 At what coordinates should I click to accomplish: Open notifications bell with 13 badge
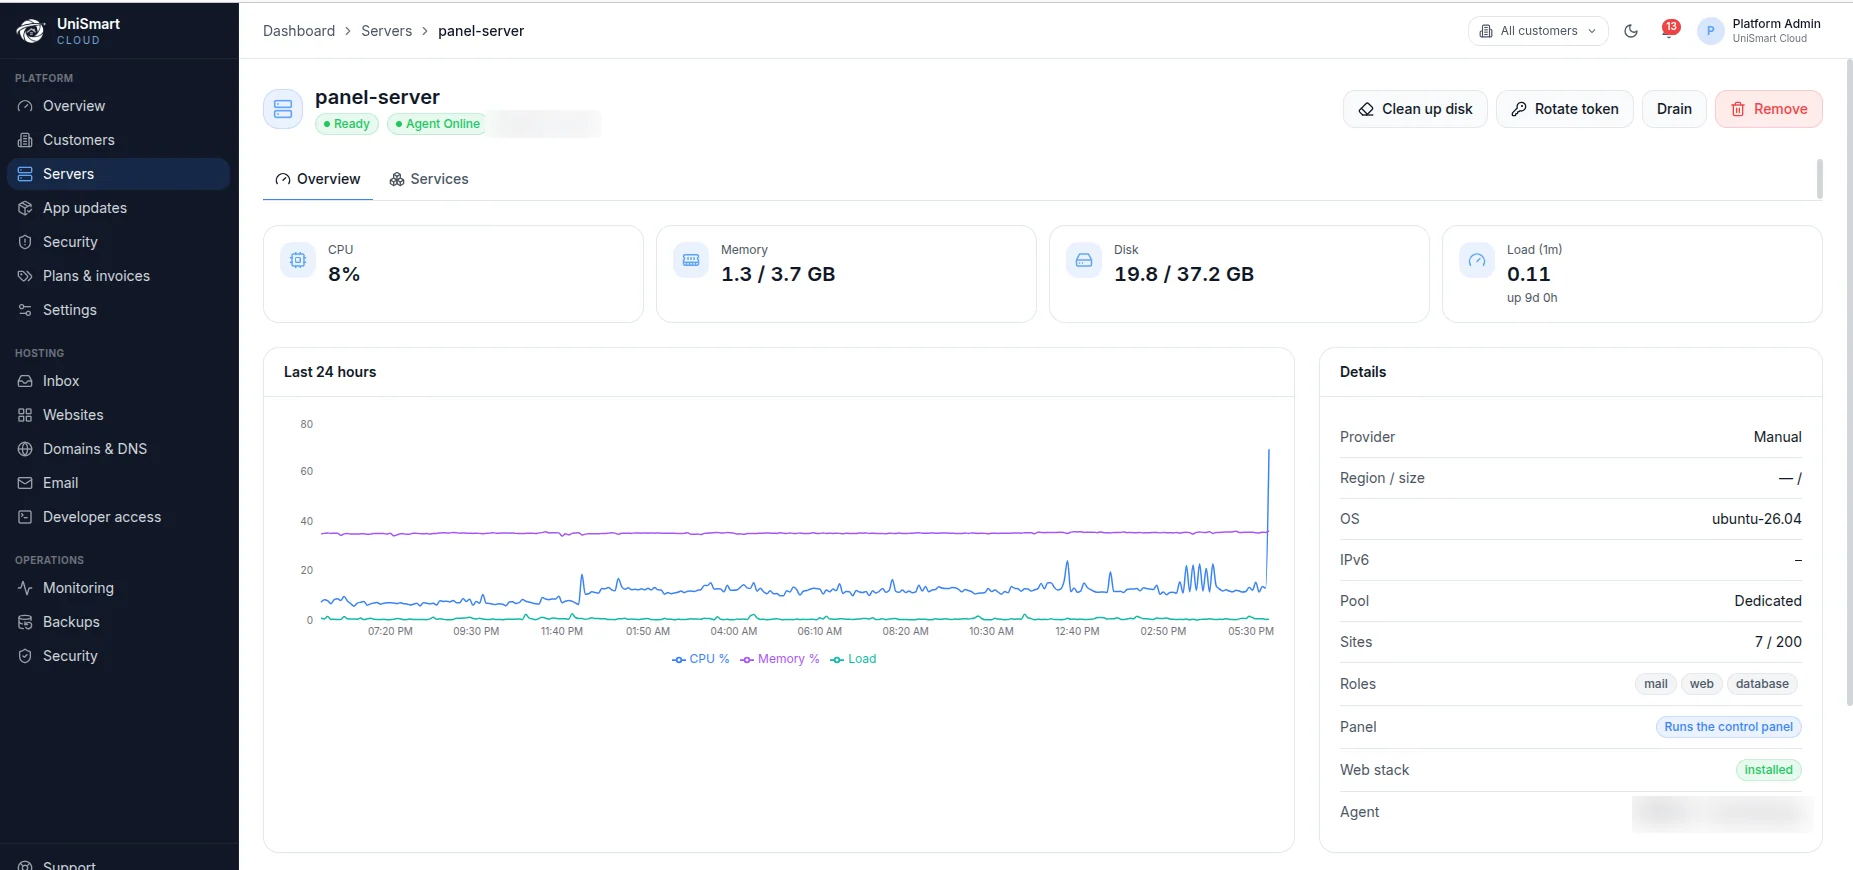coord(1669,30)
